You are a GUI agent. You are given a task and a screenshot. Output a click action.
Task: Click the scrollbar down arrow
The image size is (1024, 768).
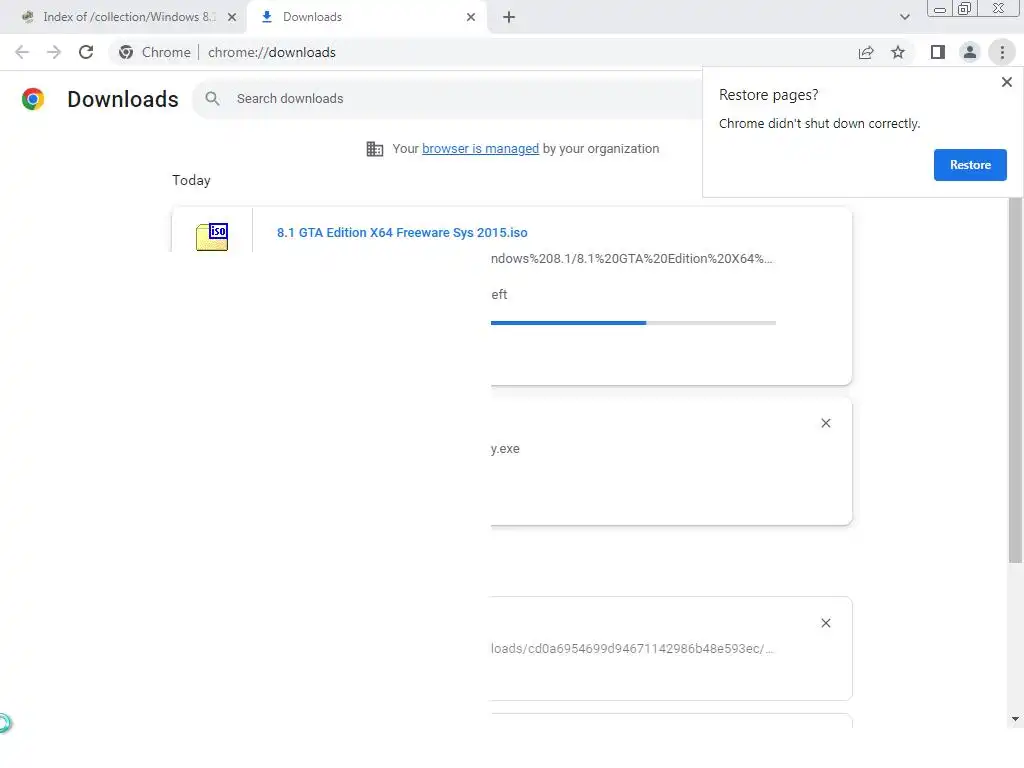click(x=1015, y=719)
